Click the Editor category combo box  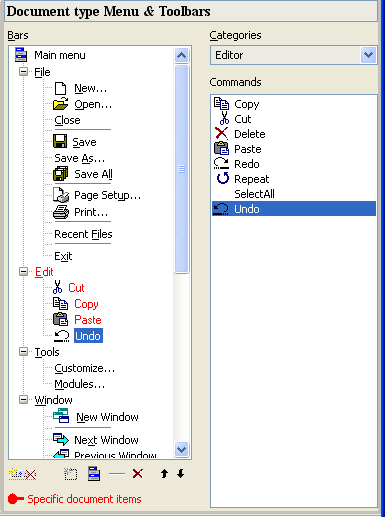[293, 55]
